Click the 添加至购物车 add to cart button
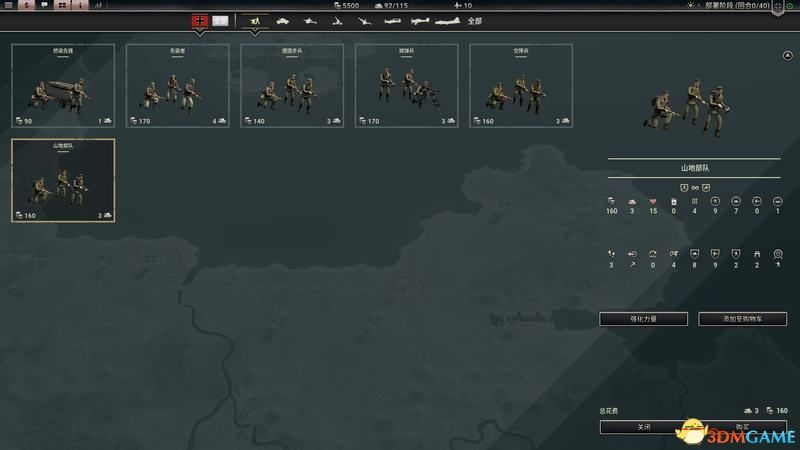Viewport: 800px width, 450px height. [x=742, y=319]
